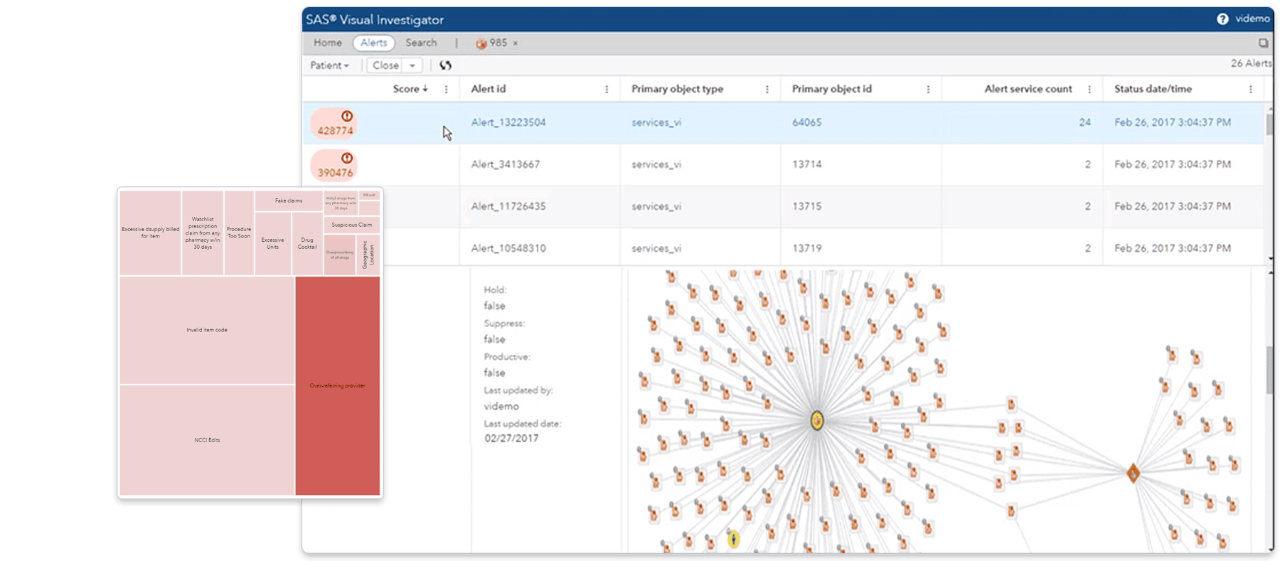Click the score badge 390476
Screen dimensions: 1280x561
coord(335,165)
